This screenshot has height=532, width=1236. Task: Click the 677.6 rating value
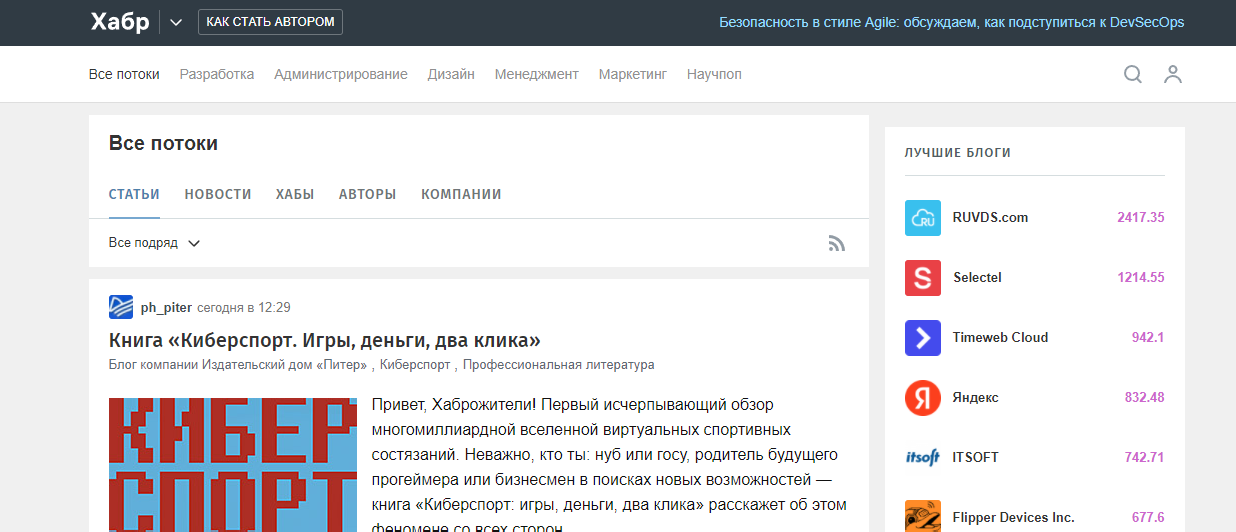coord(1148,517)
